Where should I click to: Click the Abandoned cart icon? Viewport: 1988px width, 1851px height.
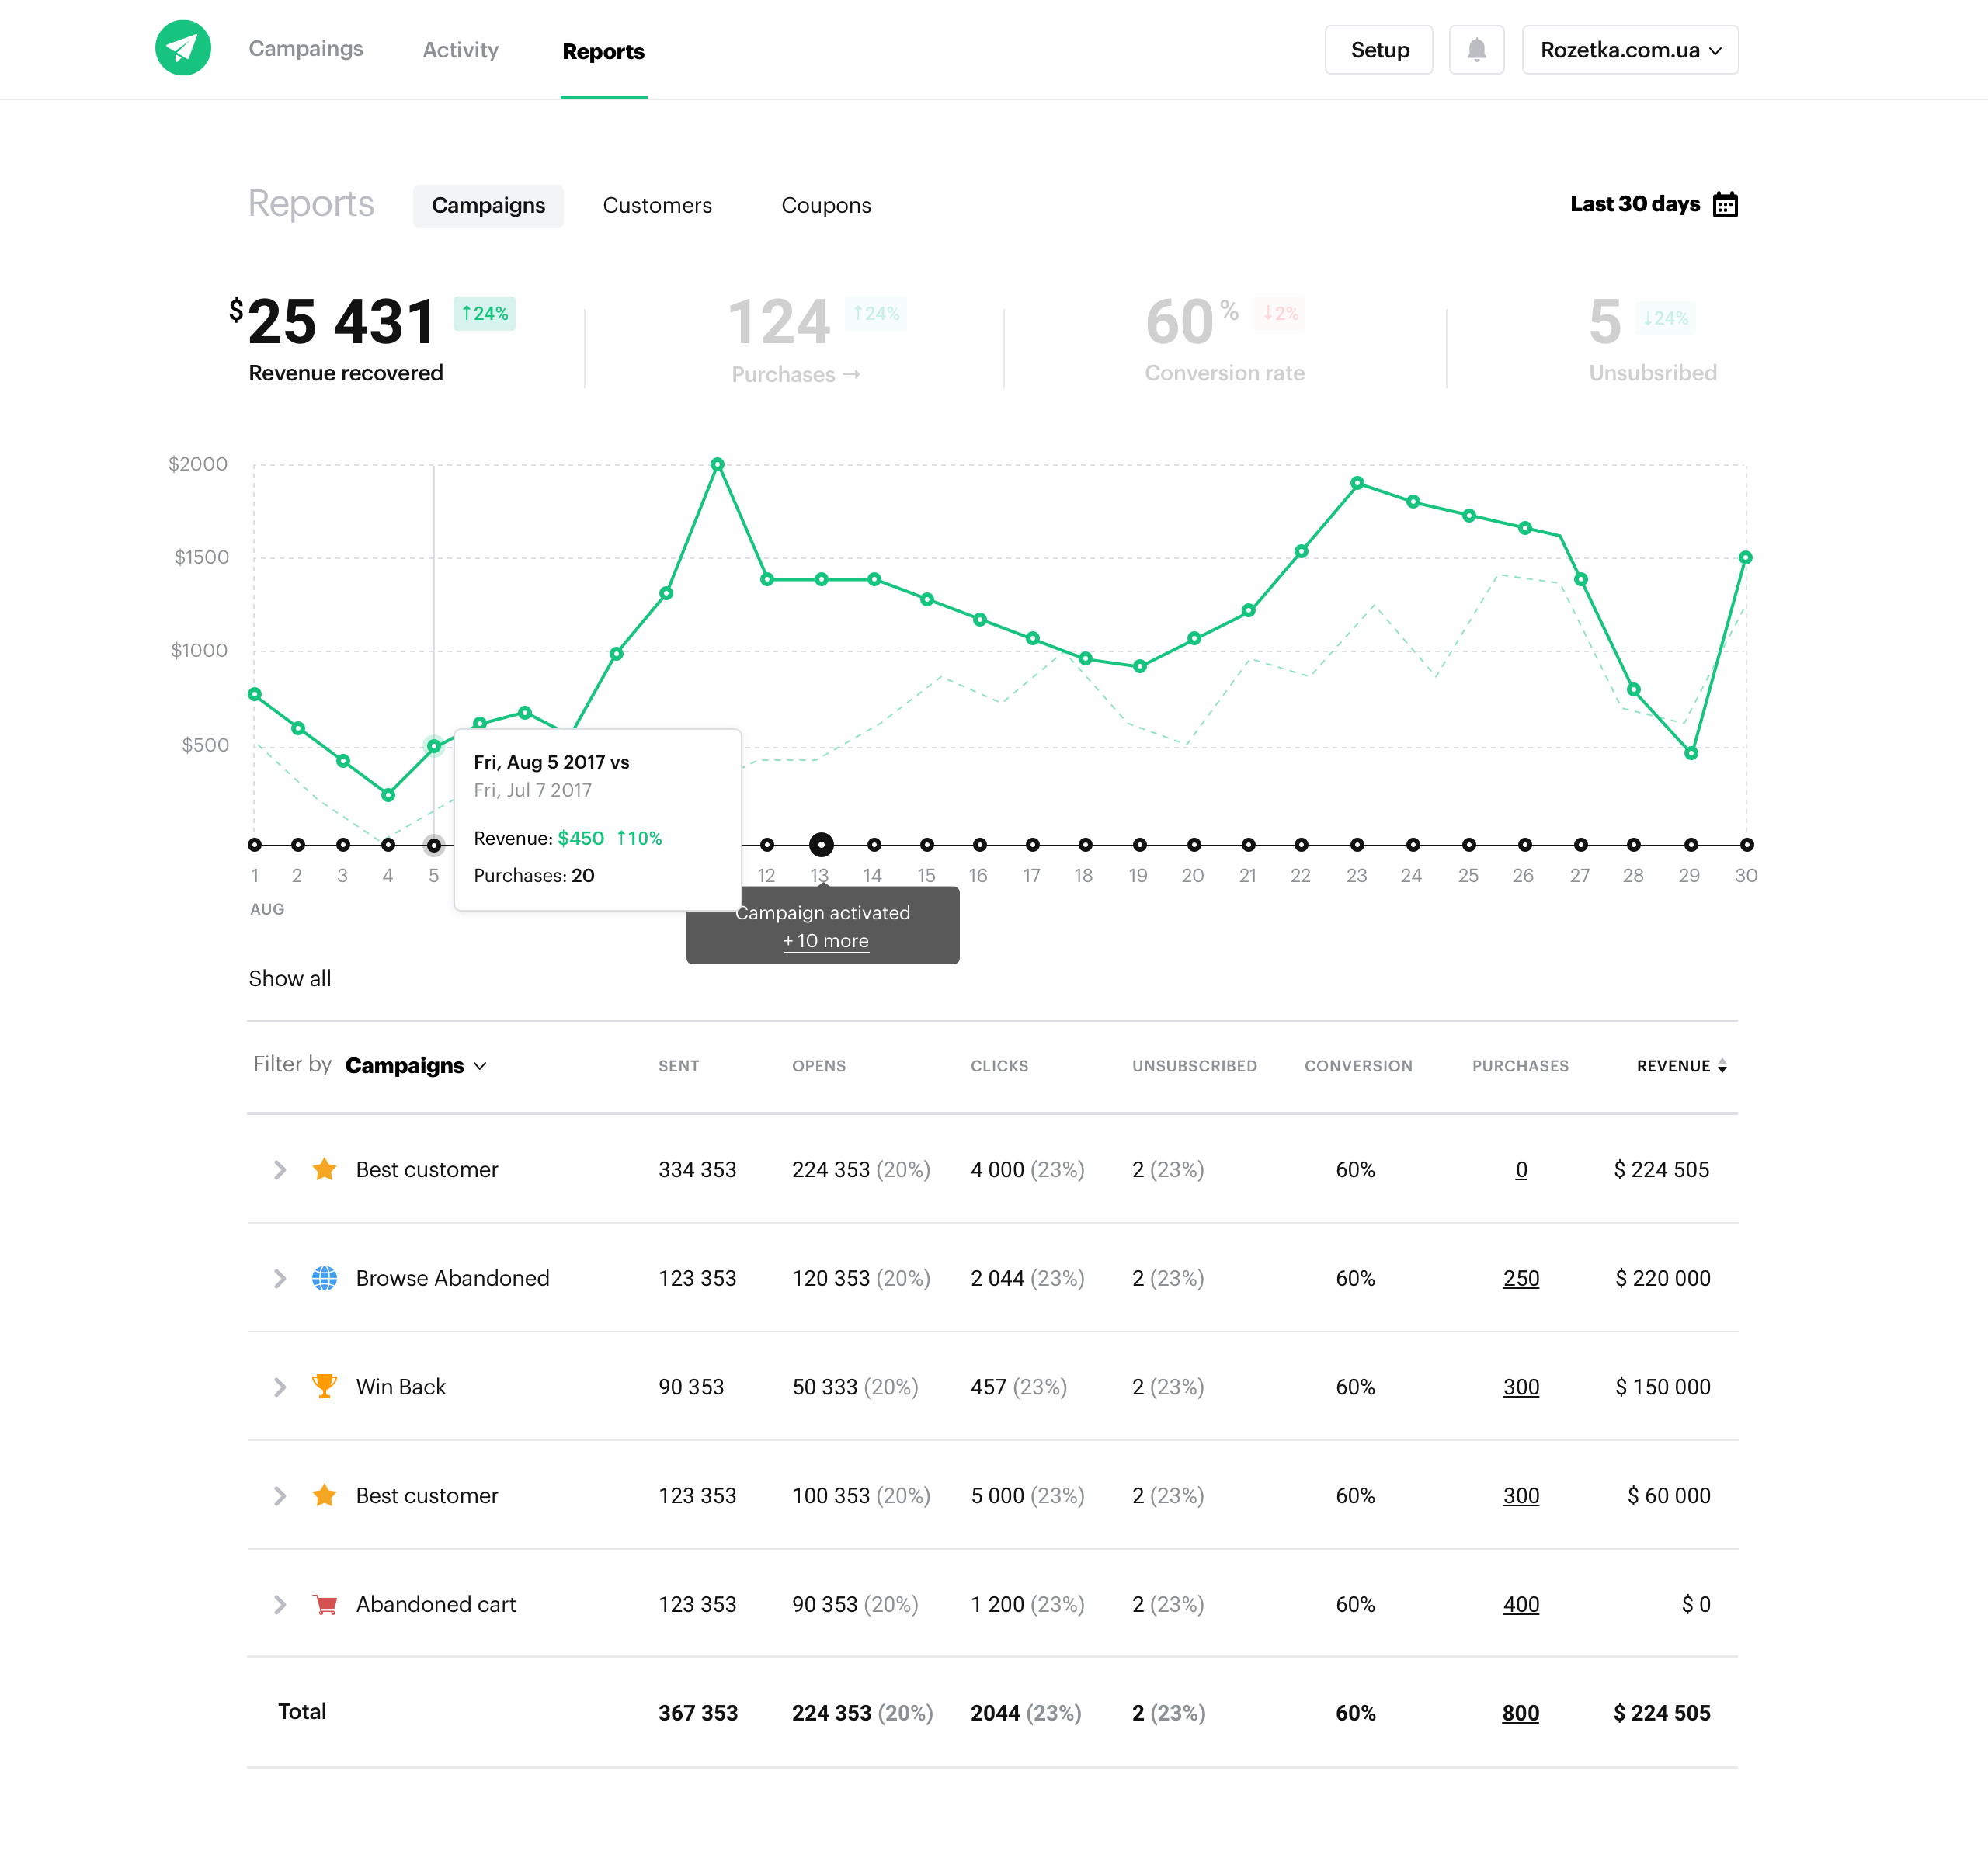pyautogui.click(x=324, y=1604)
